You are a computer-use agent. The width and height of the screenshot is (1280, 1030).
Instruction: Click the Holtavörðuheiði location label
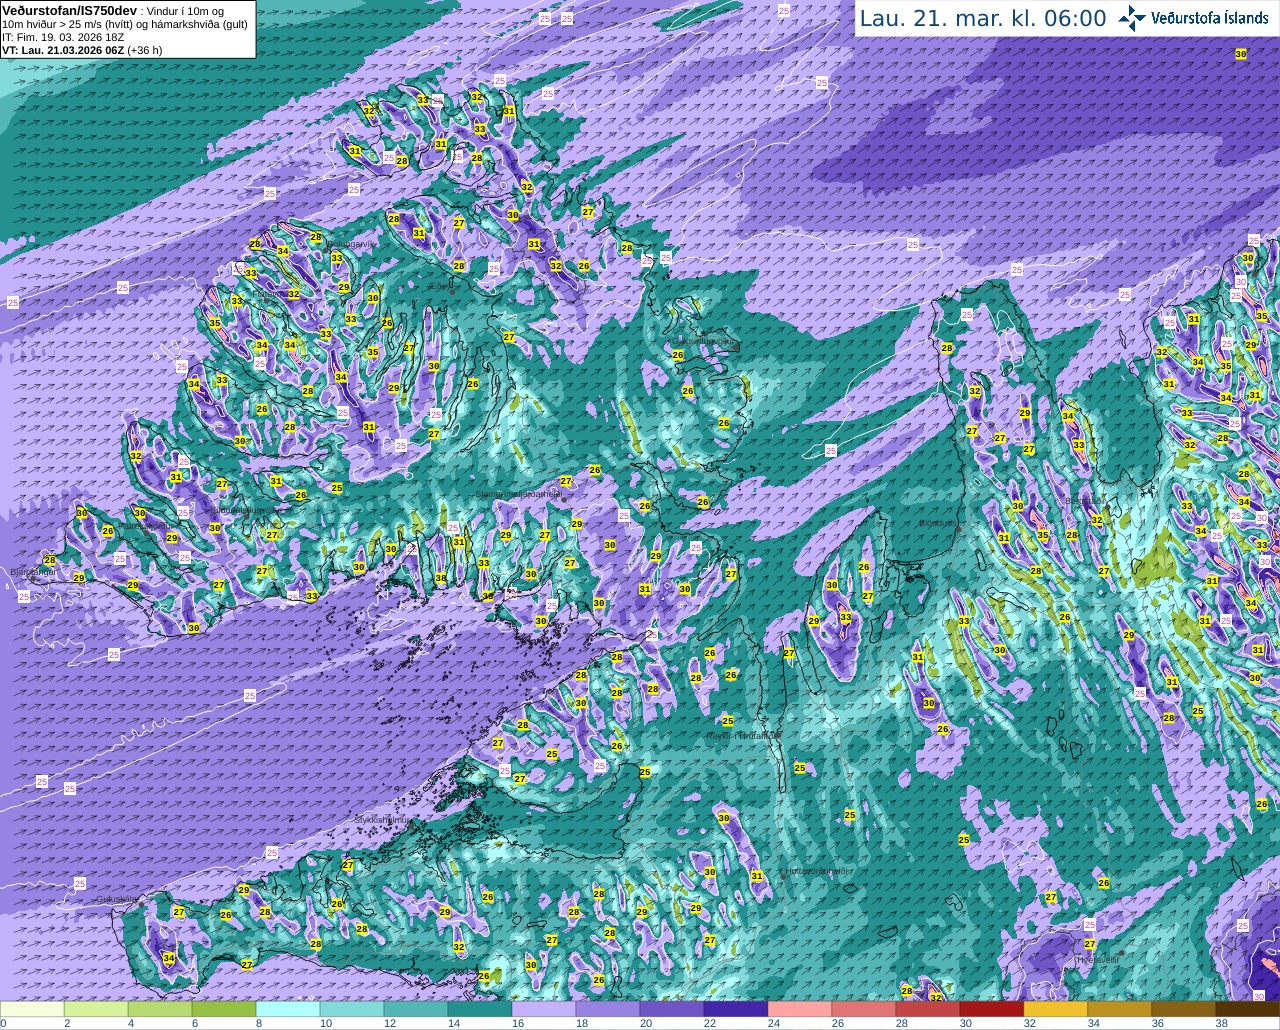tap(817, 871)
